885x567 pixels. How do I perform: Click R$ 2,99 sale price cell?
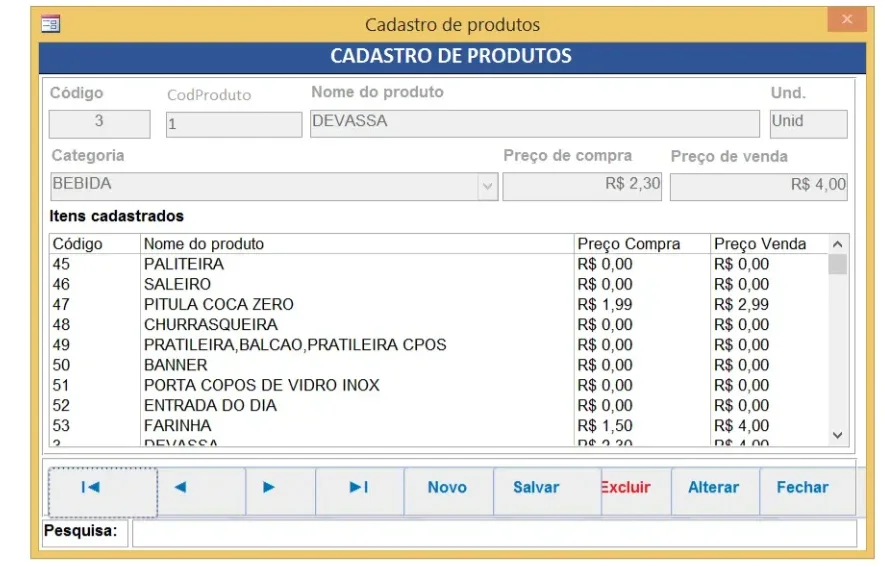click(741, 305)
